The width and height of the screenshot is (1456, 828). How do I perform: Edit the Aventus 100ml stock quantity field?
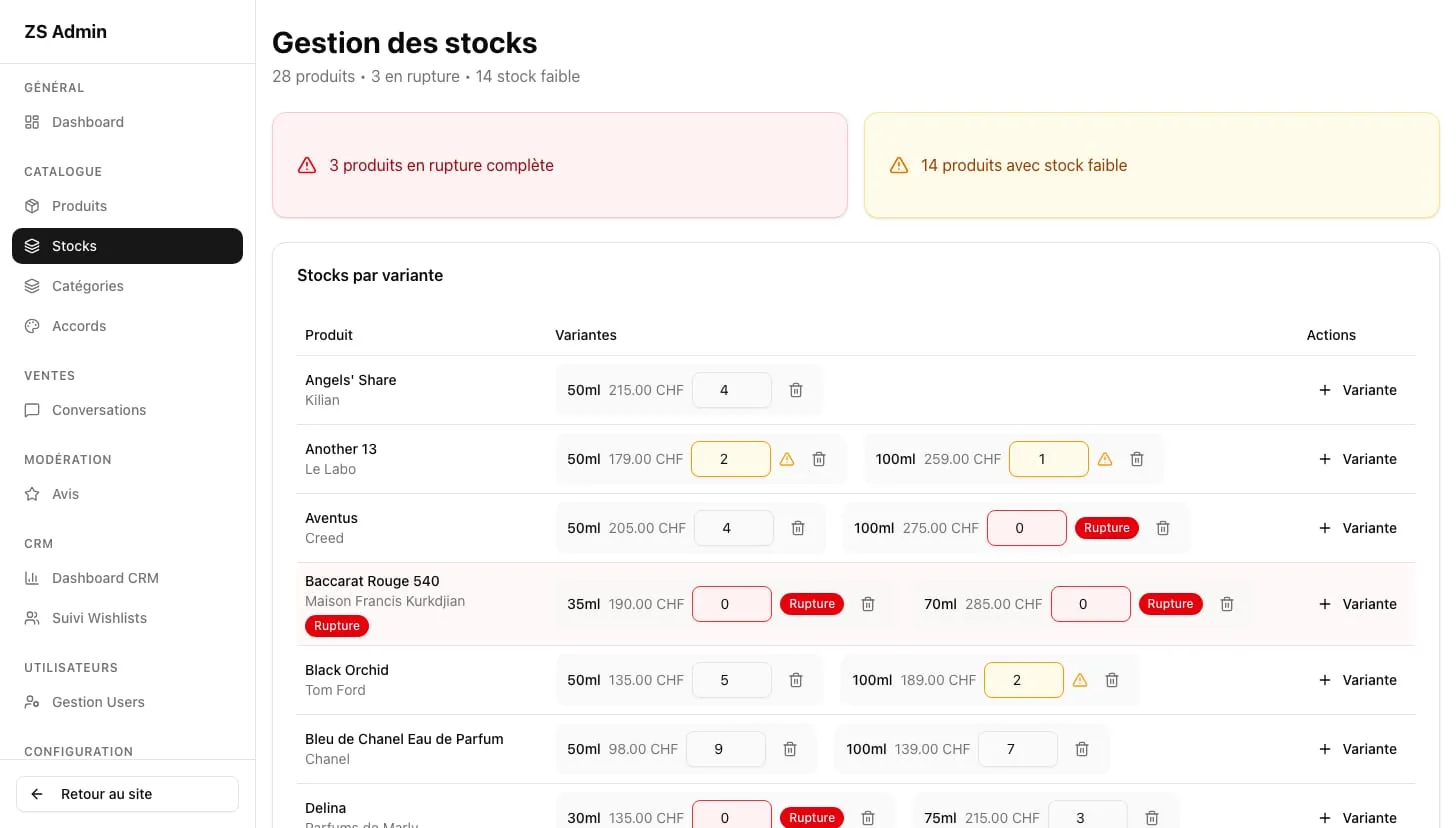(x=1027, y=528)
